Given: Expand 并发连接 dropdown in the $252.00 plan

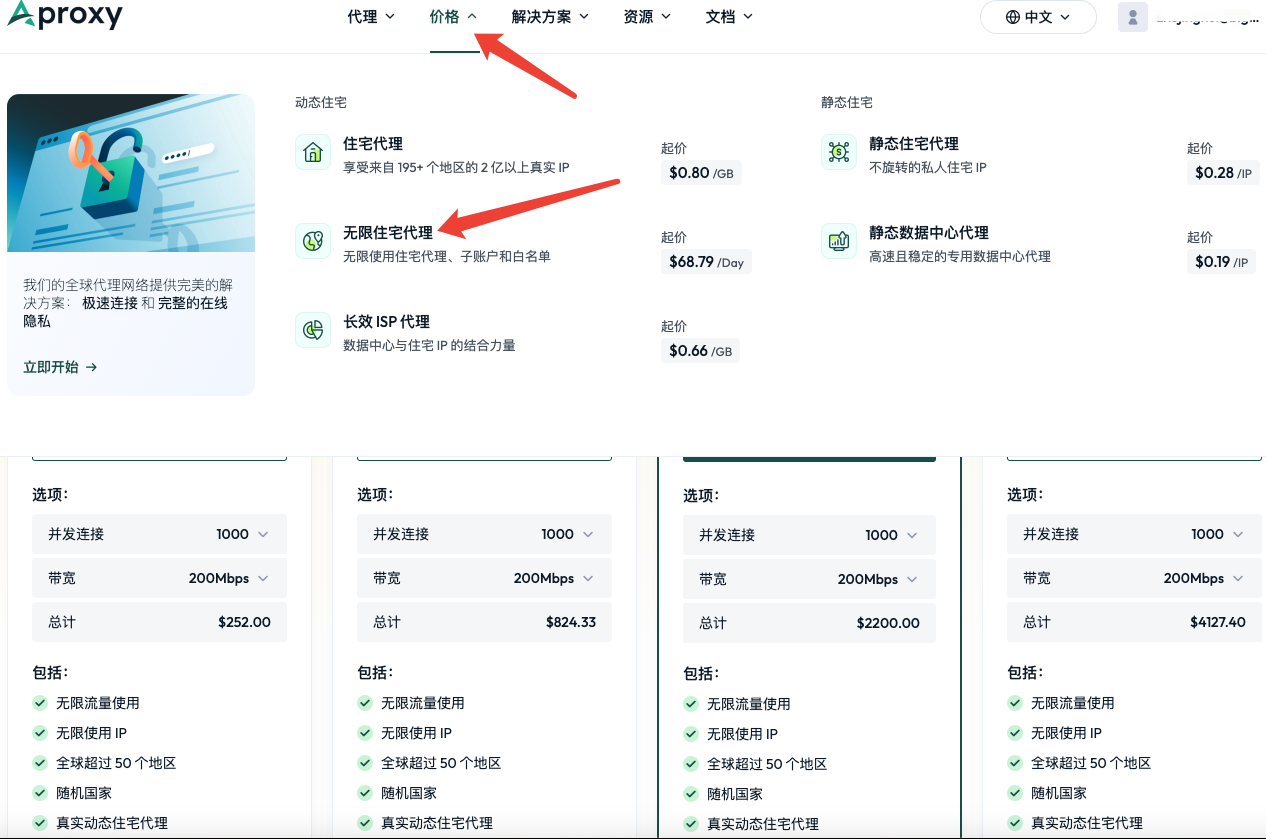Looking at the screenshot, I should pyautogui.click(x=160, y=534).
